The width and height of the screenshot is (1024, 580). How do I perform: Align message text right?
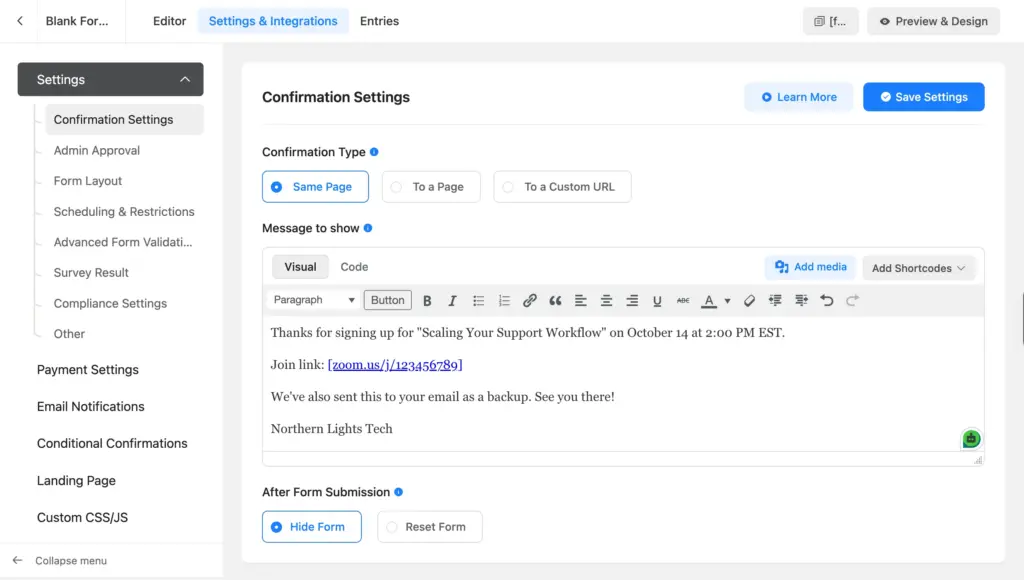click(x=632, y=300)
